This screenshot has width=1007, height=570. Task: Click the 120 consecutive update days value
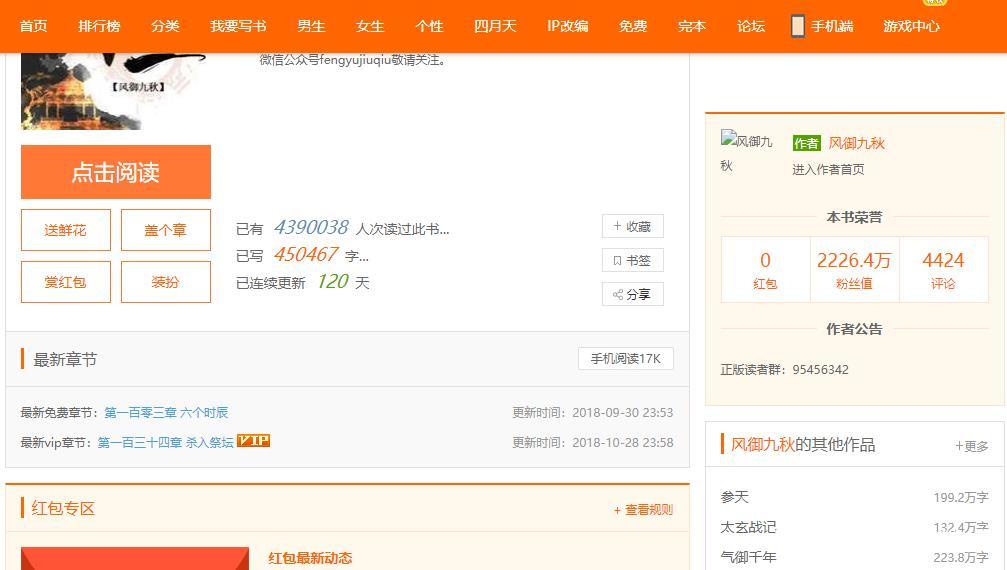[333, 281]
